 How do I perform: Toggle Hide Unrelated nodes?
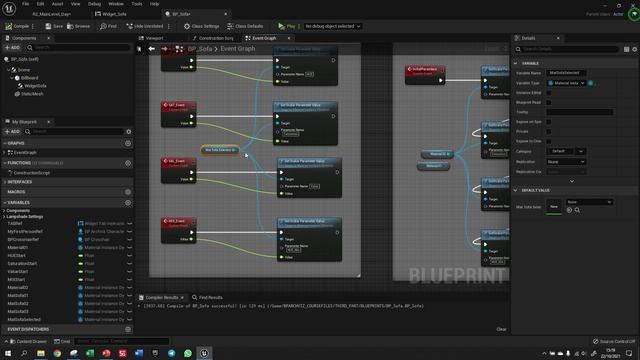pos(144,26)
